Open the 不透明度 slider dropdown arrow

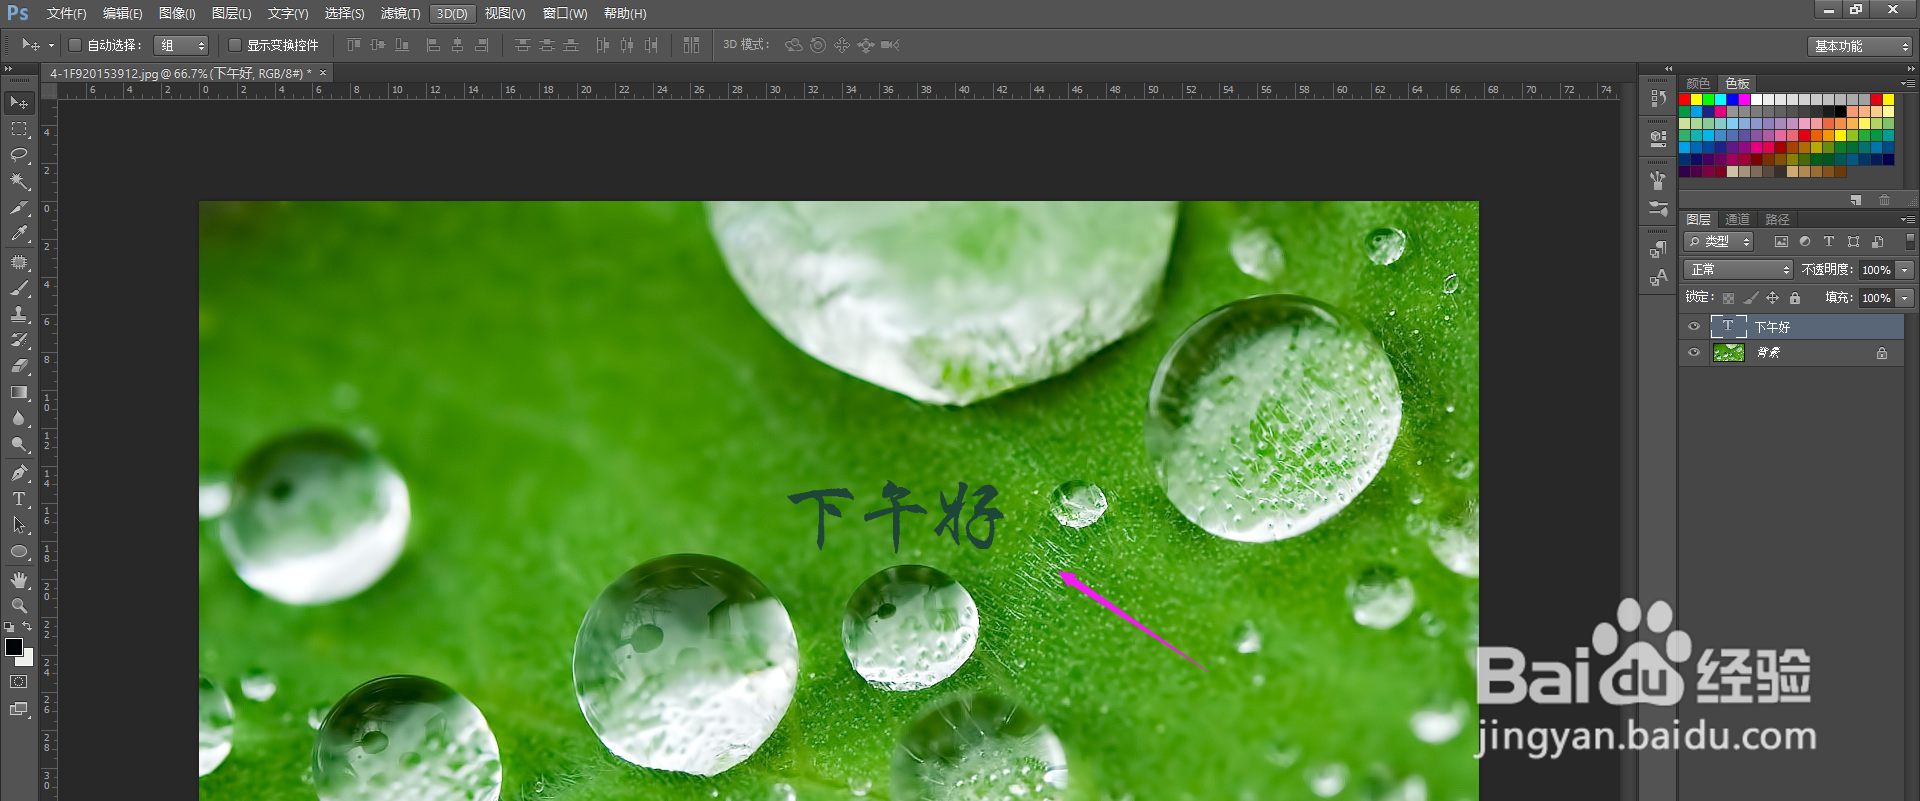(1906, 270)
